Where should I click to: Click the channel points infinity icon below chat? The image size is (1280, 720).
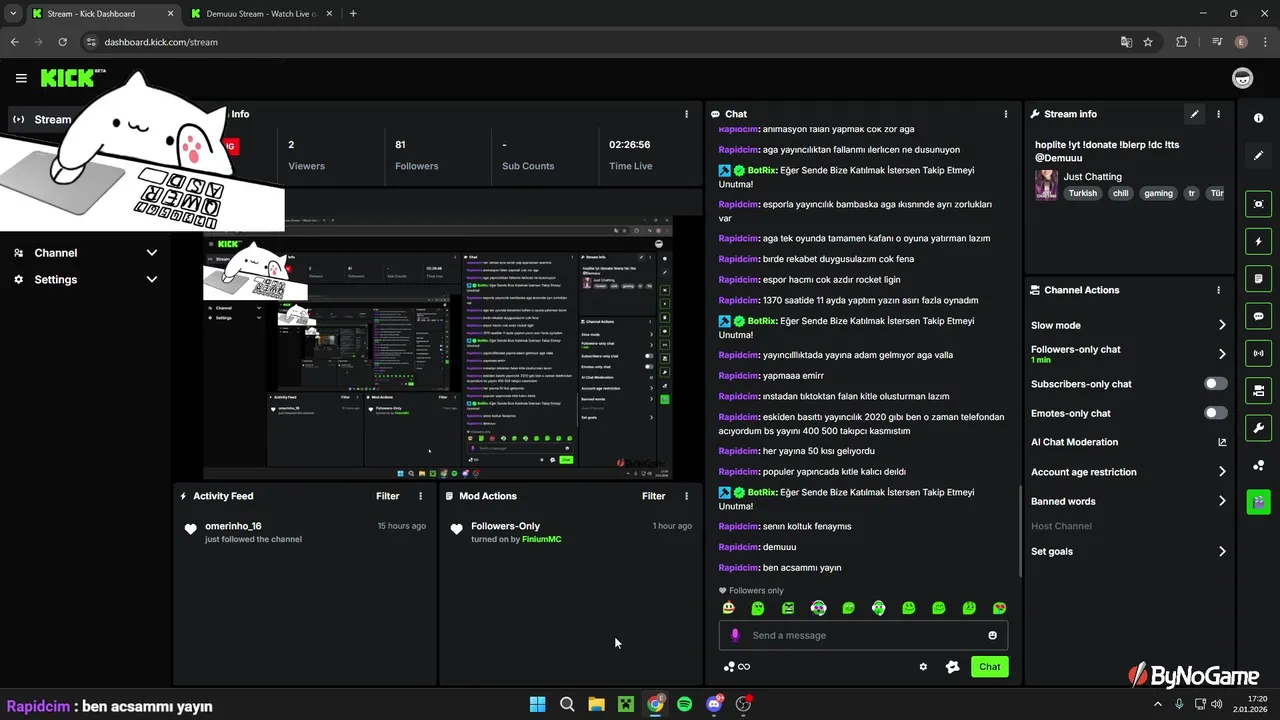(737, 667)
